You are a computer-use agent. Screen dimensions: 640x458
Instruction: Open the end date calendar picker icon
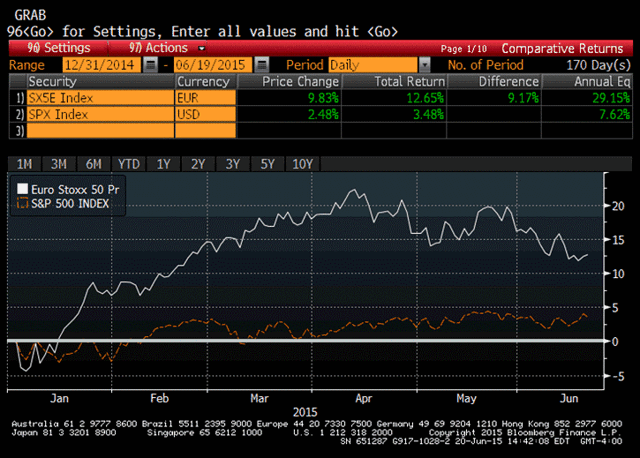click(x=262, y=64)
